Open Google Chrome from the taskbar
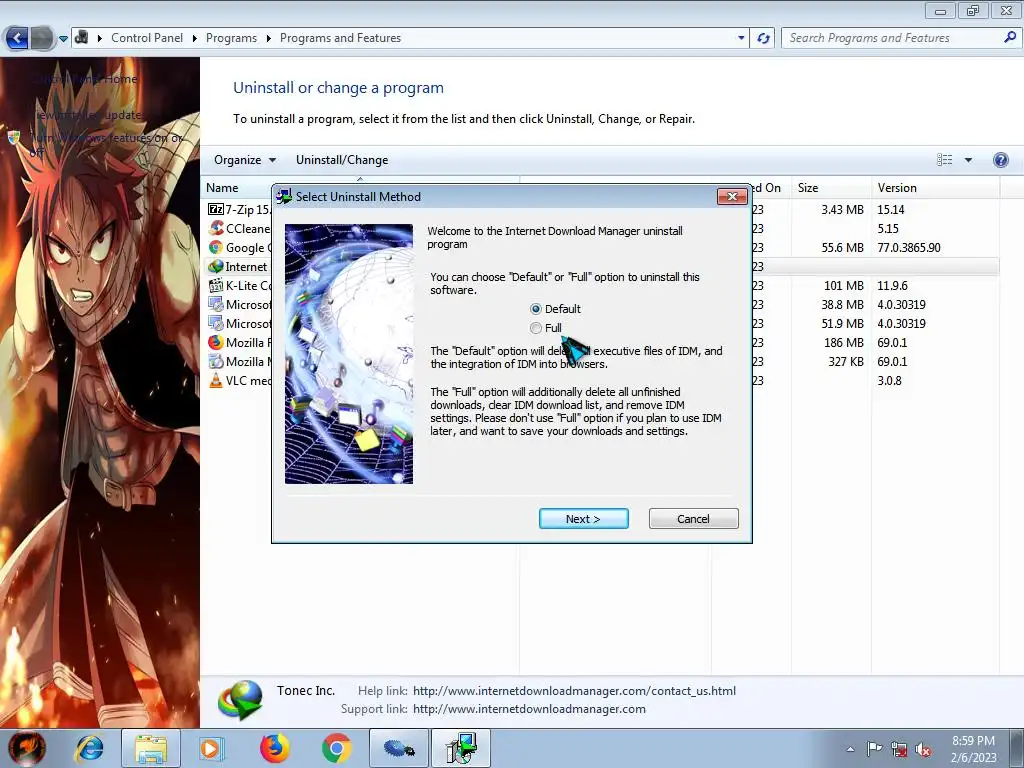Viewport: 1024px width, 768px height. point(336,748)
